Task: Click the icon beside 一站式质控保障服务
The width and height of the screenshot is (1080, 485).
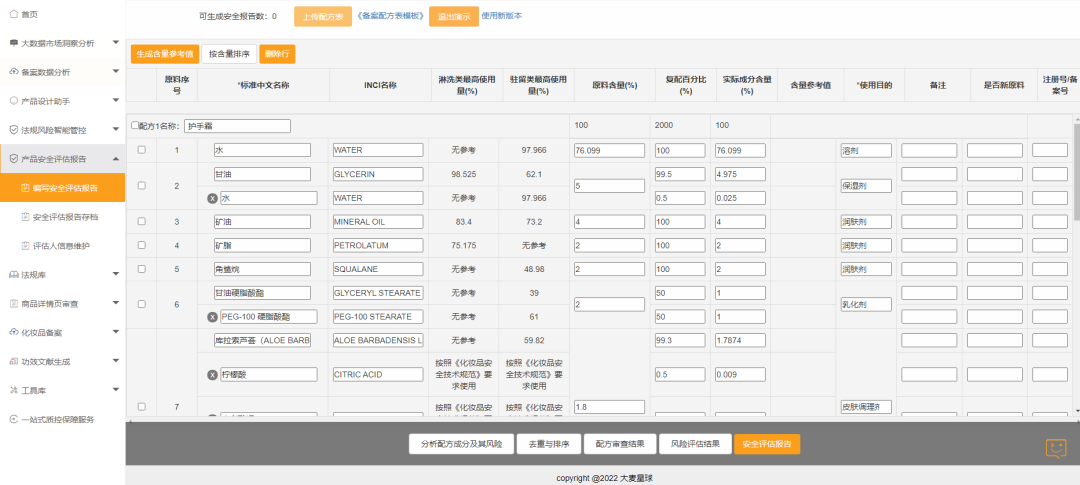Action: tap(14, 419)
